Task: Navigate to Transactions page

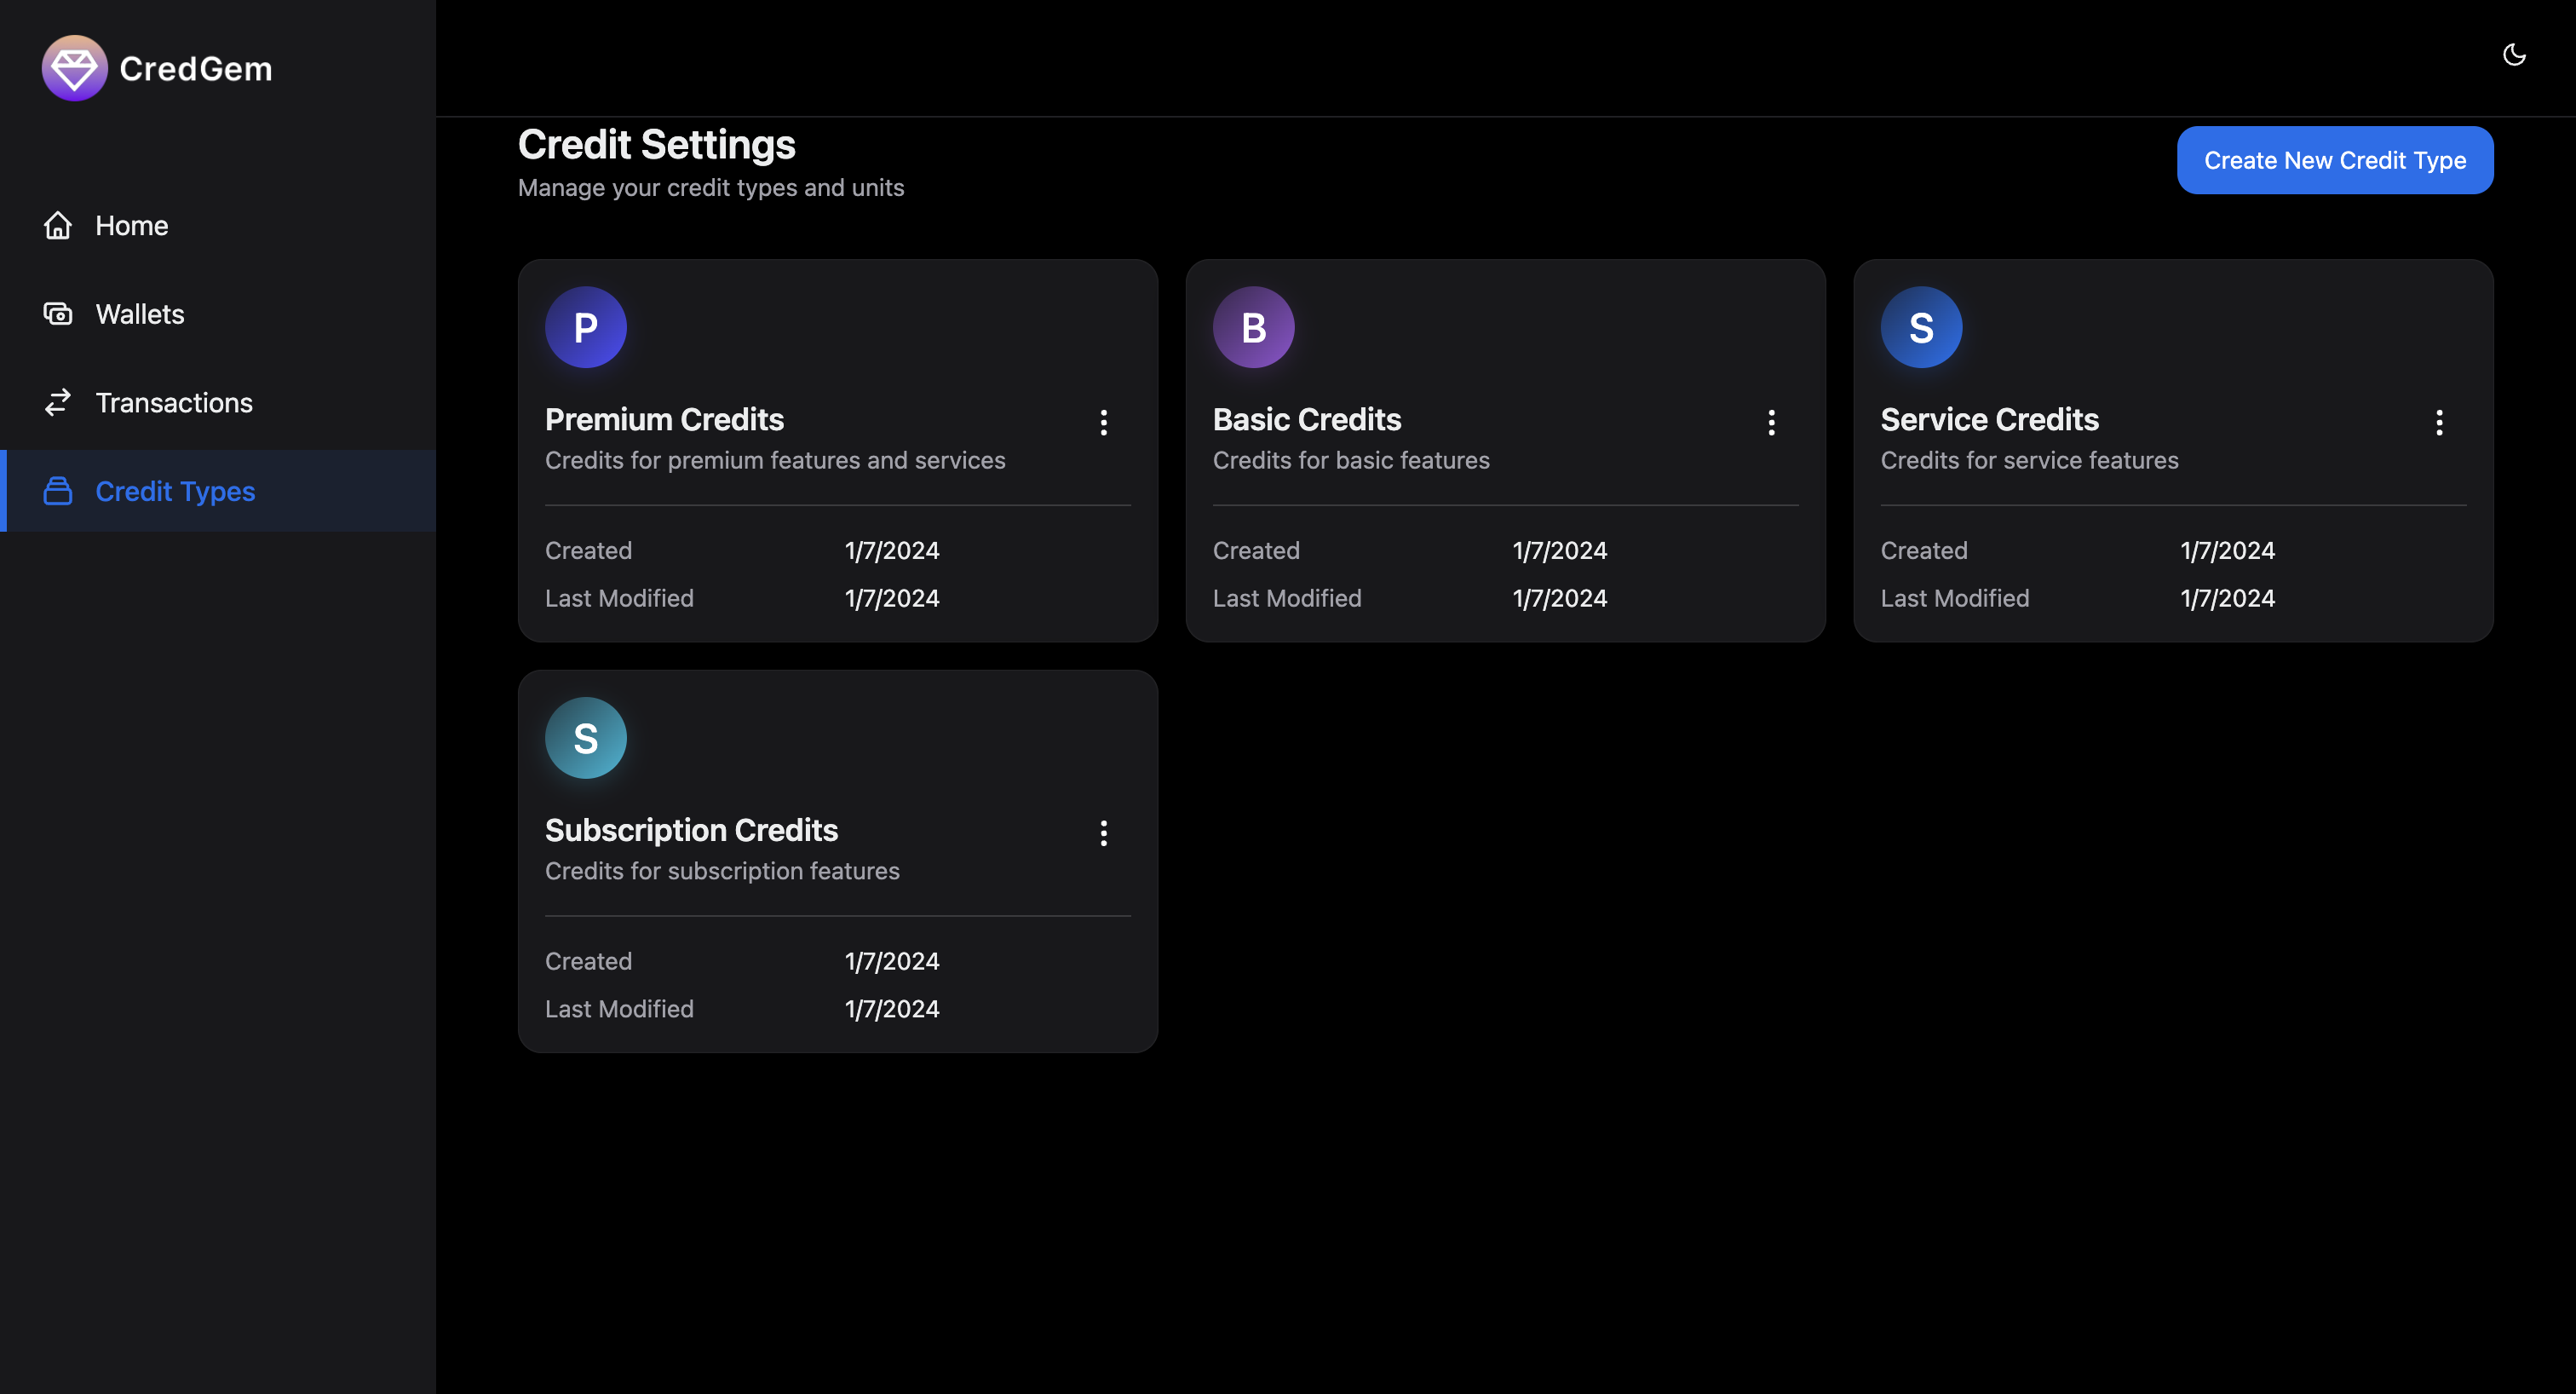Action: [174, 402]
